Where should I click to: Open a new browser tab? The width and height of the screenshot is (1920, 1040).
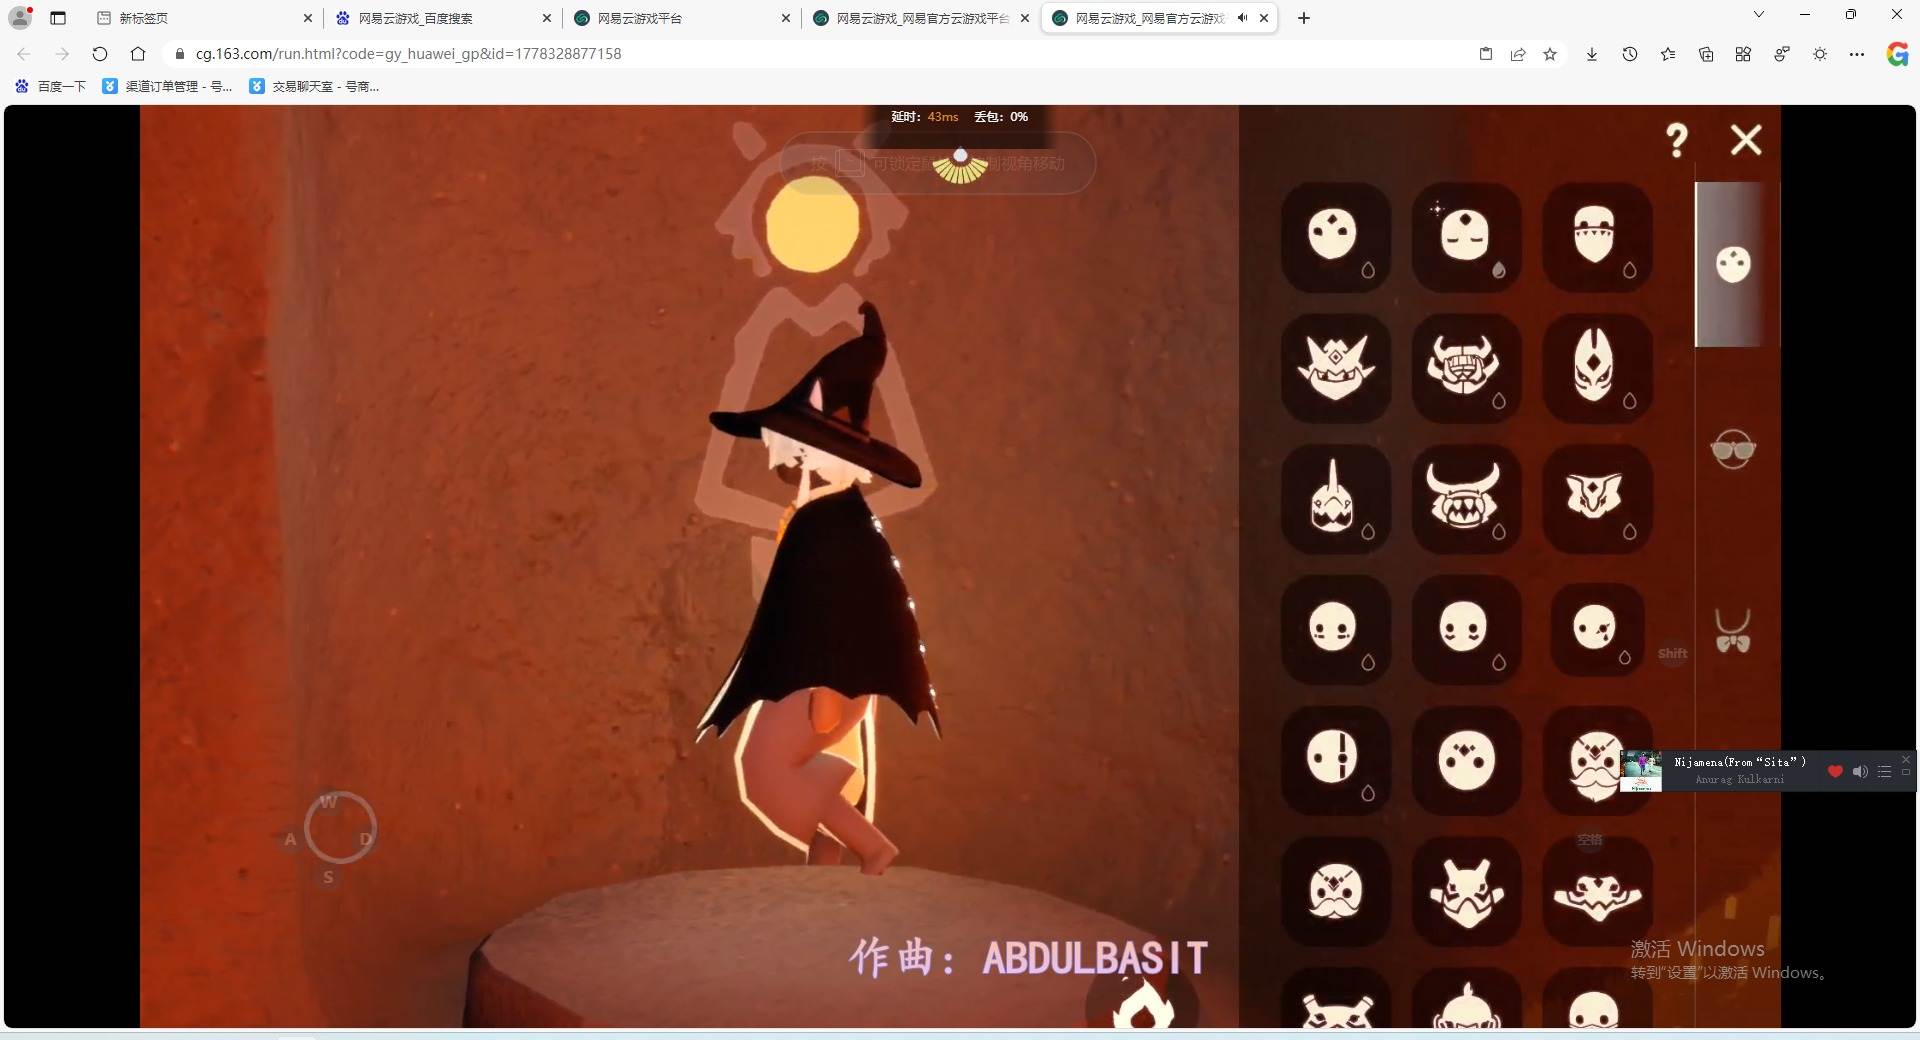tap(1304, 18)
